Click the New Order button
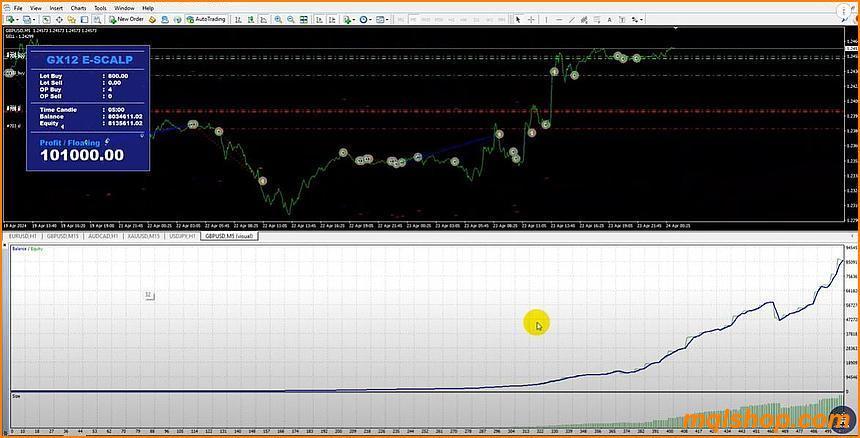Image resolution: width=860 pixels, height=438 pixels. (126, 19)
